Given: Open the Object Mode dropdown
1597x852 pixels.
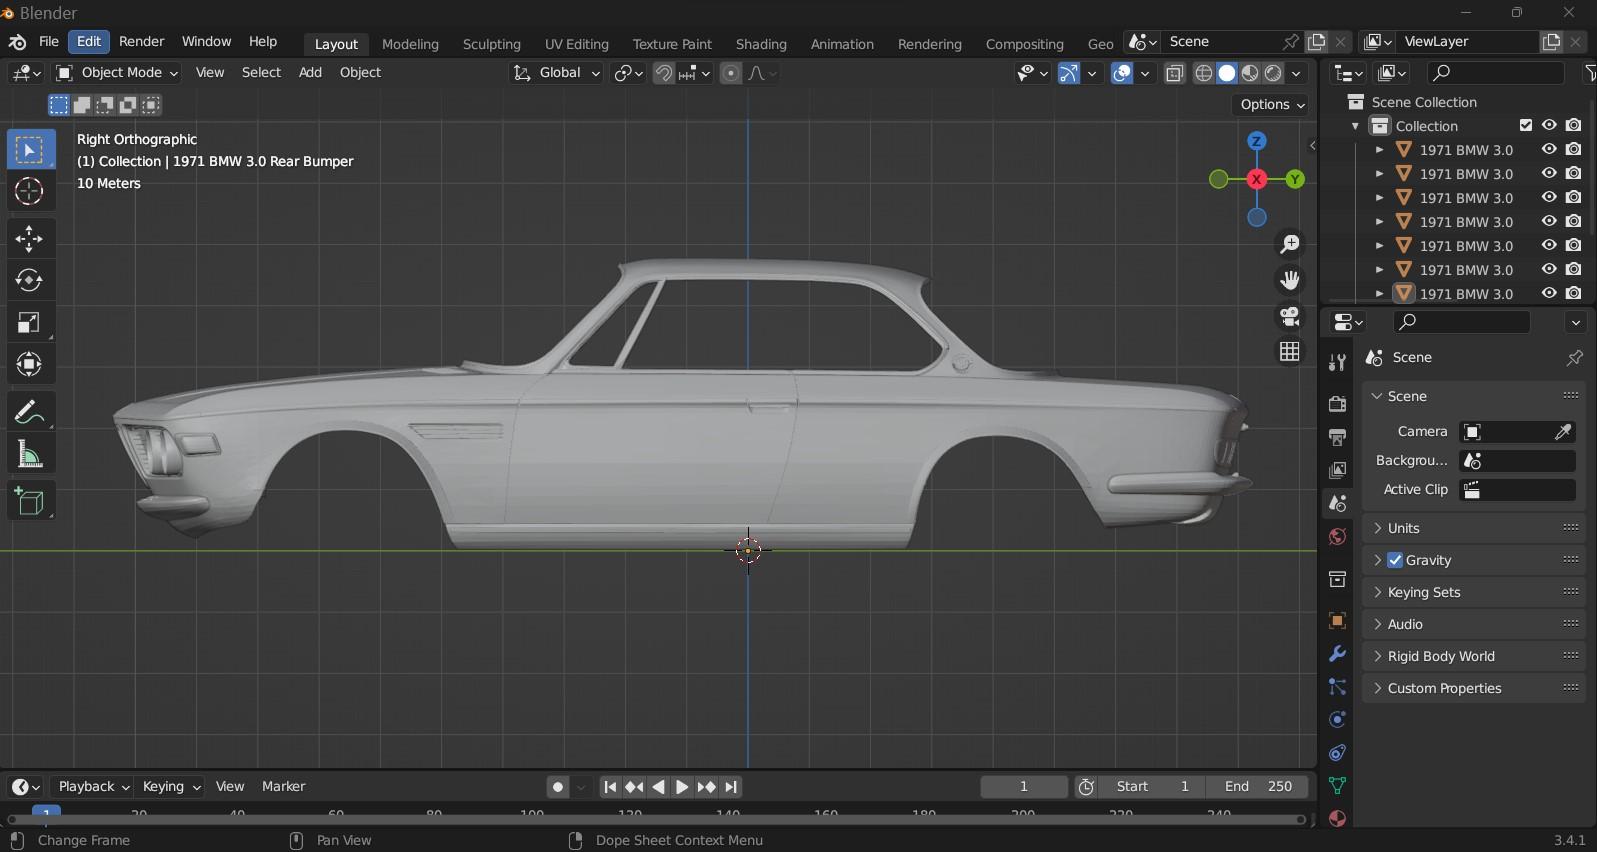Looking at the screenshot, I should pos(117,73).
